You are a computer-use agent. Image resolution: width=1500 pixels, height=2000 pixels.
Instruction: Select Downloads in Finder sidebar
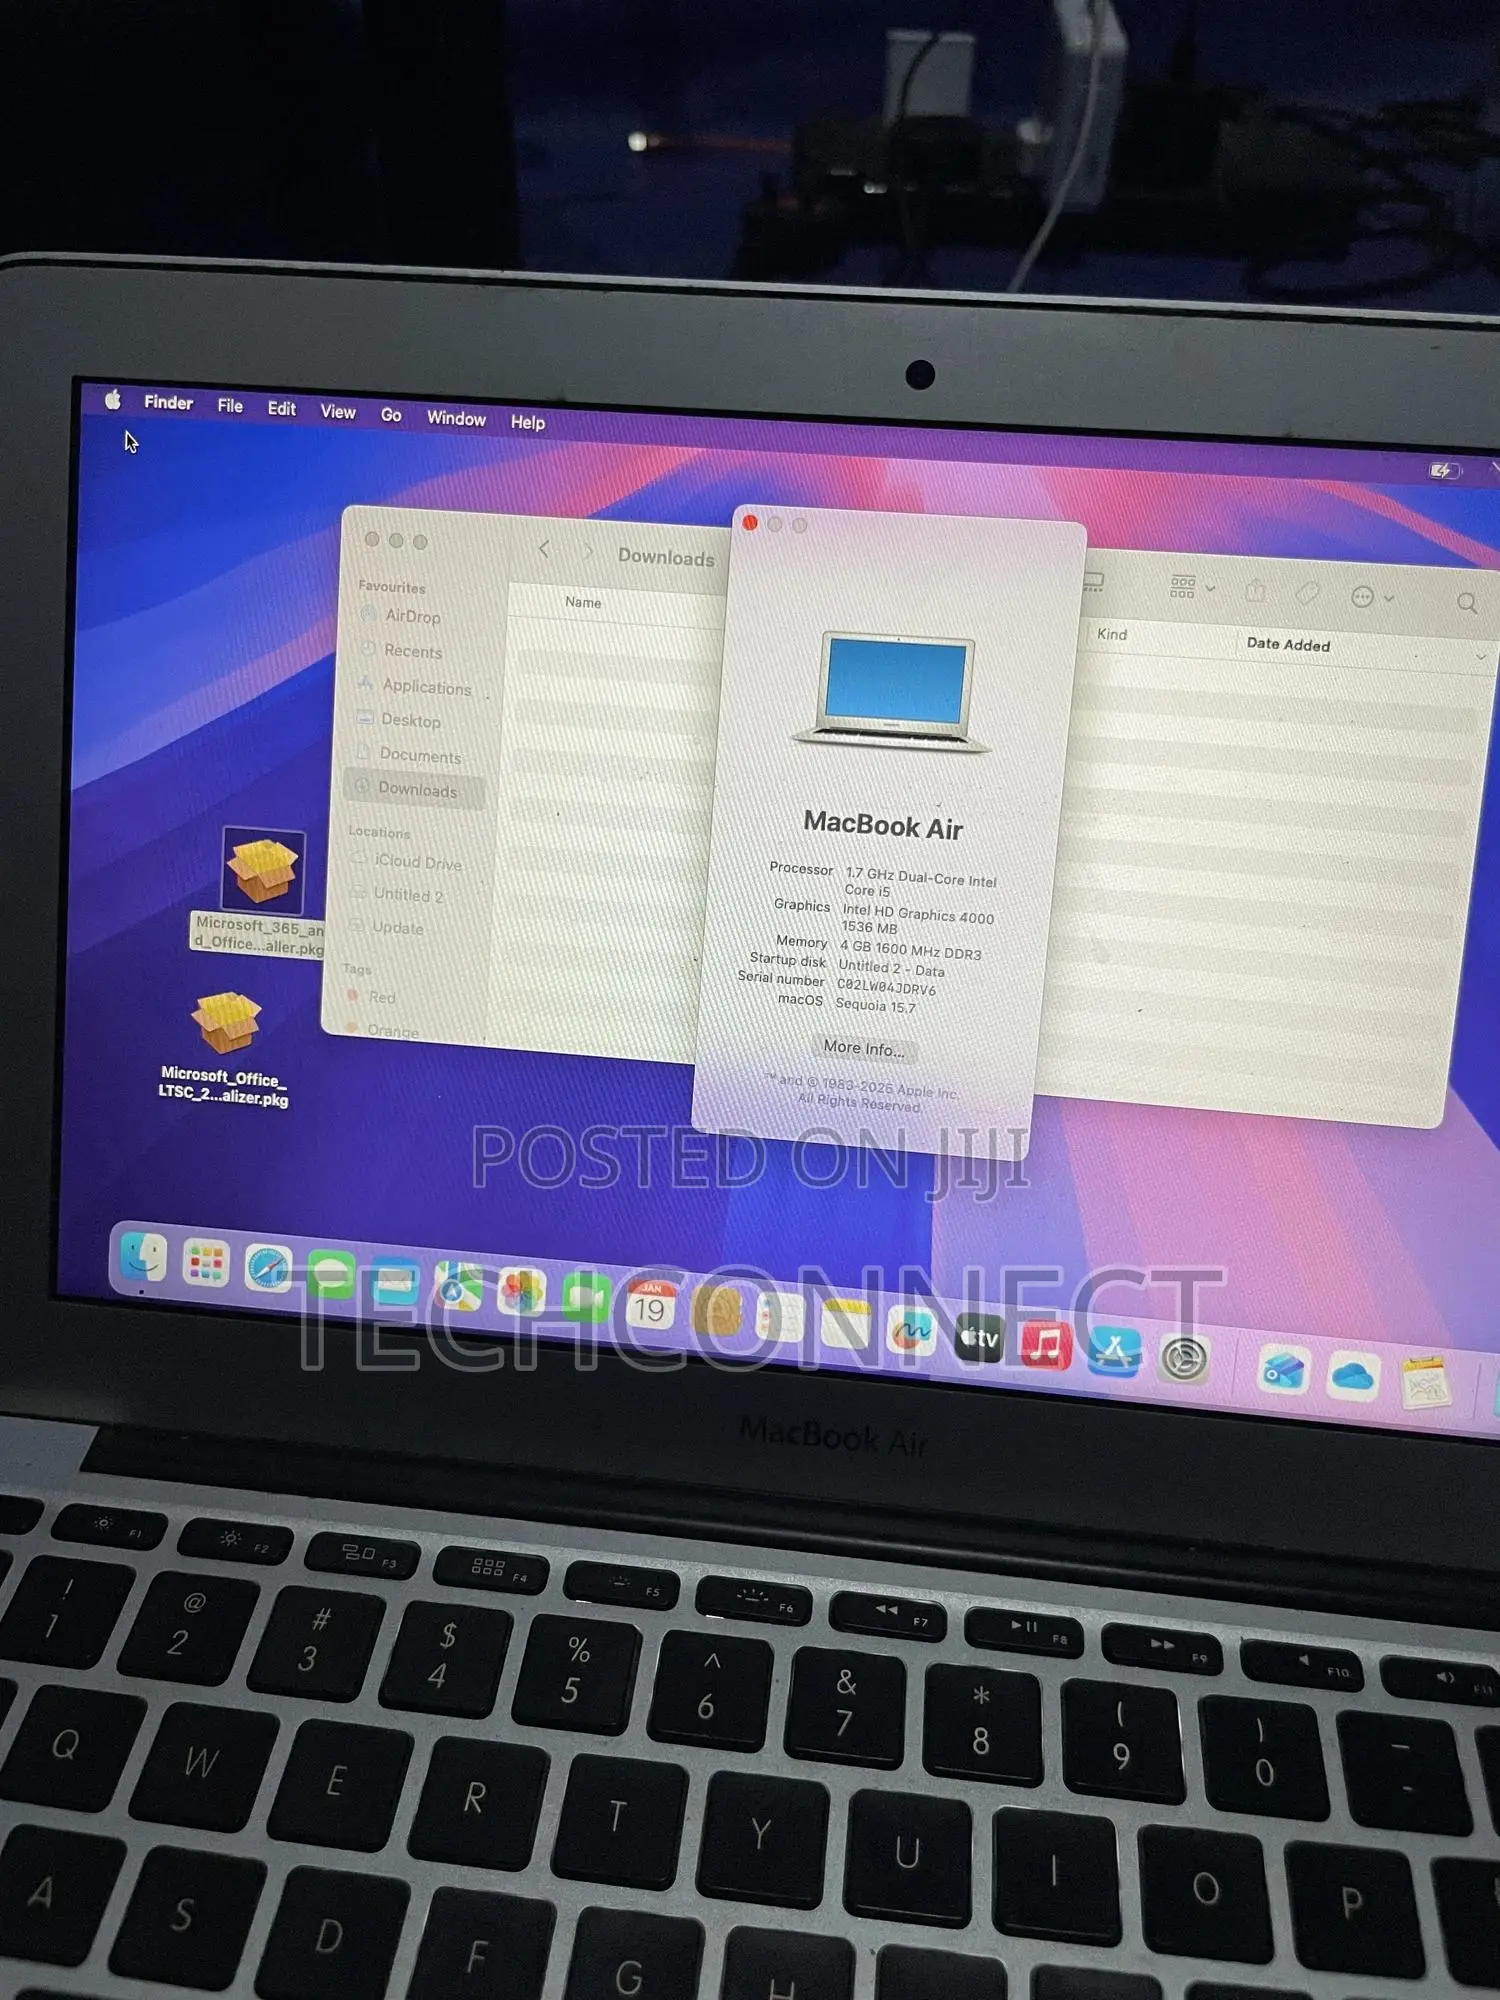pos(414,789)
